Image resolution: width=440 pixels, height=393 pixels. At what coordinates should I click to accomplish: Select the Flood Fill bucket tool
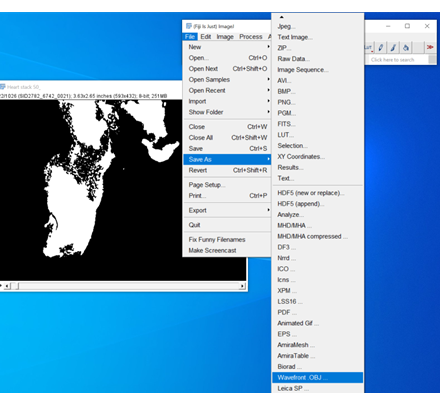click(406, 47)
